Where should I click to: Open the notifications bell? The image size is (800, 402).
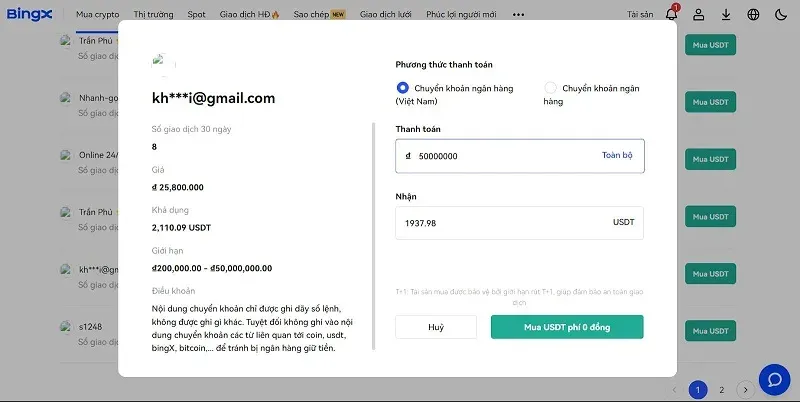click(x=671, y=15)
